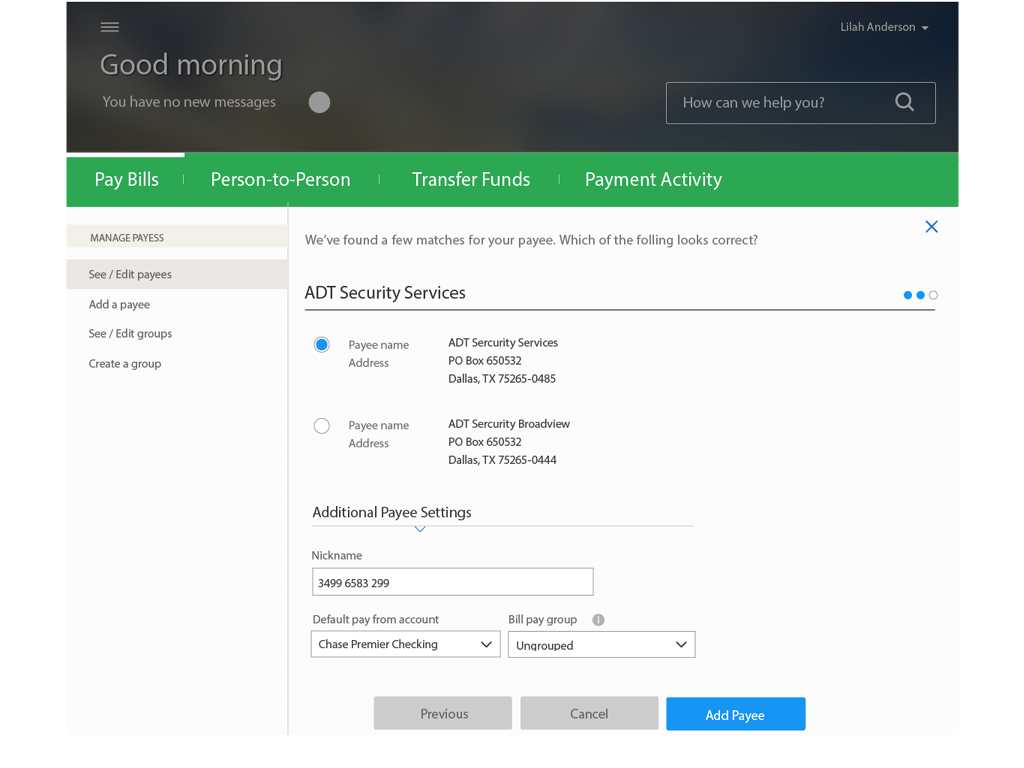Open Create a group in sidebar
1024x768 pixels.
tap(125, 364)
